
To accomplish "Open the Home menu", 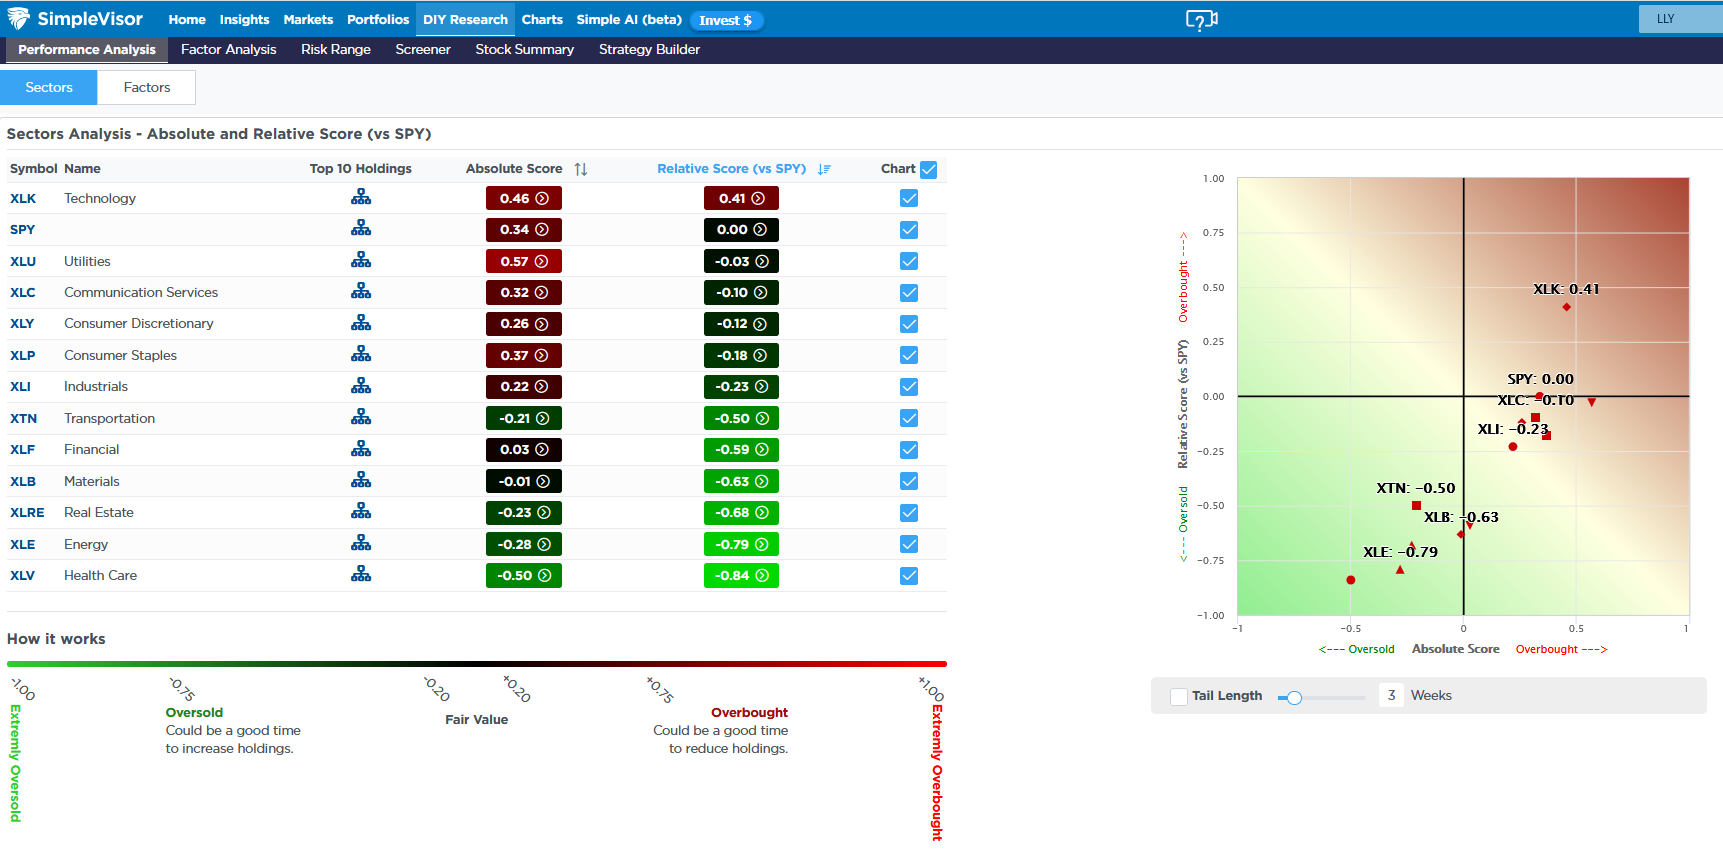I will point(187,19).
